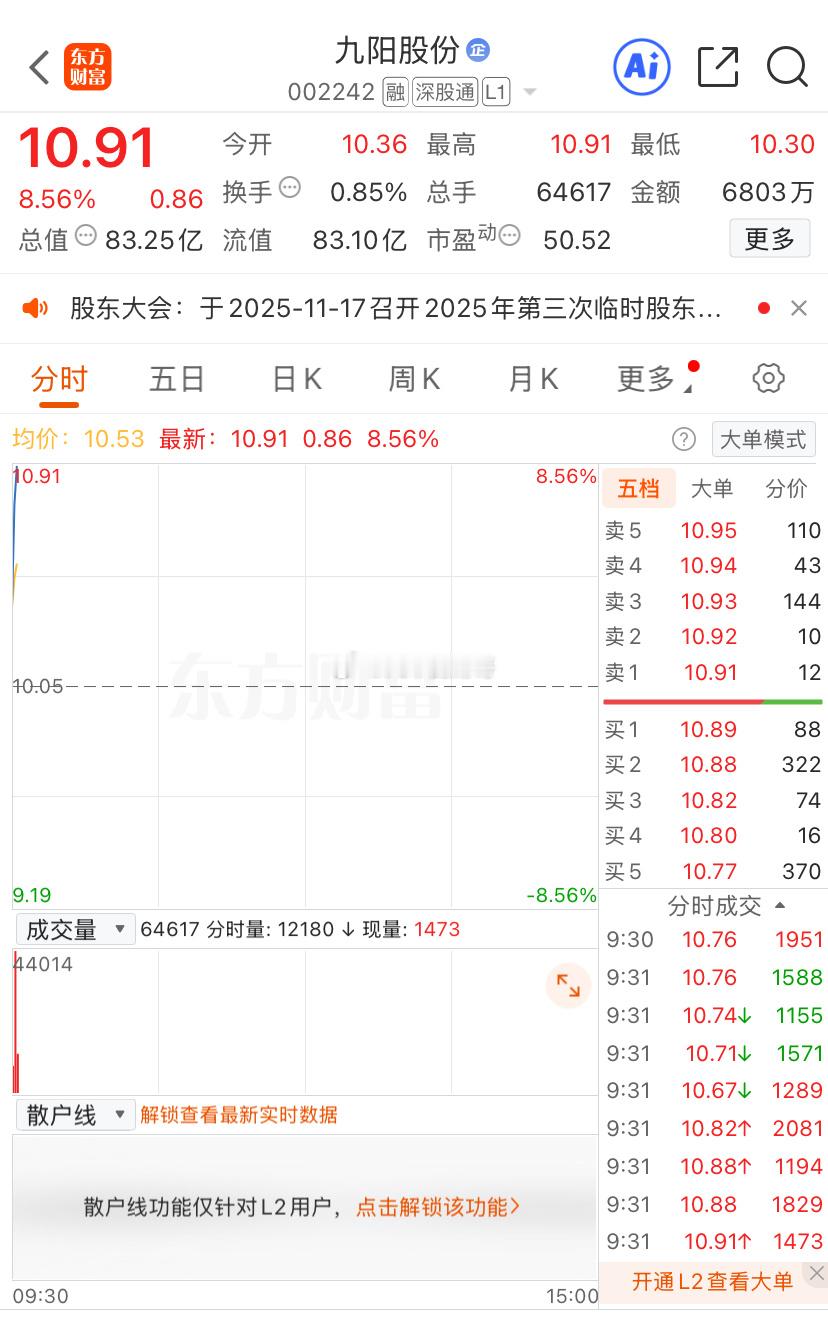The height and width of the screenshot is (1330, 828).
Task: Open the search magnifier icon
Action: (x=788, y=67)
